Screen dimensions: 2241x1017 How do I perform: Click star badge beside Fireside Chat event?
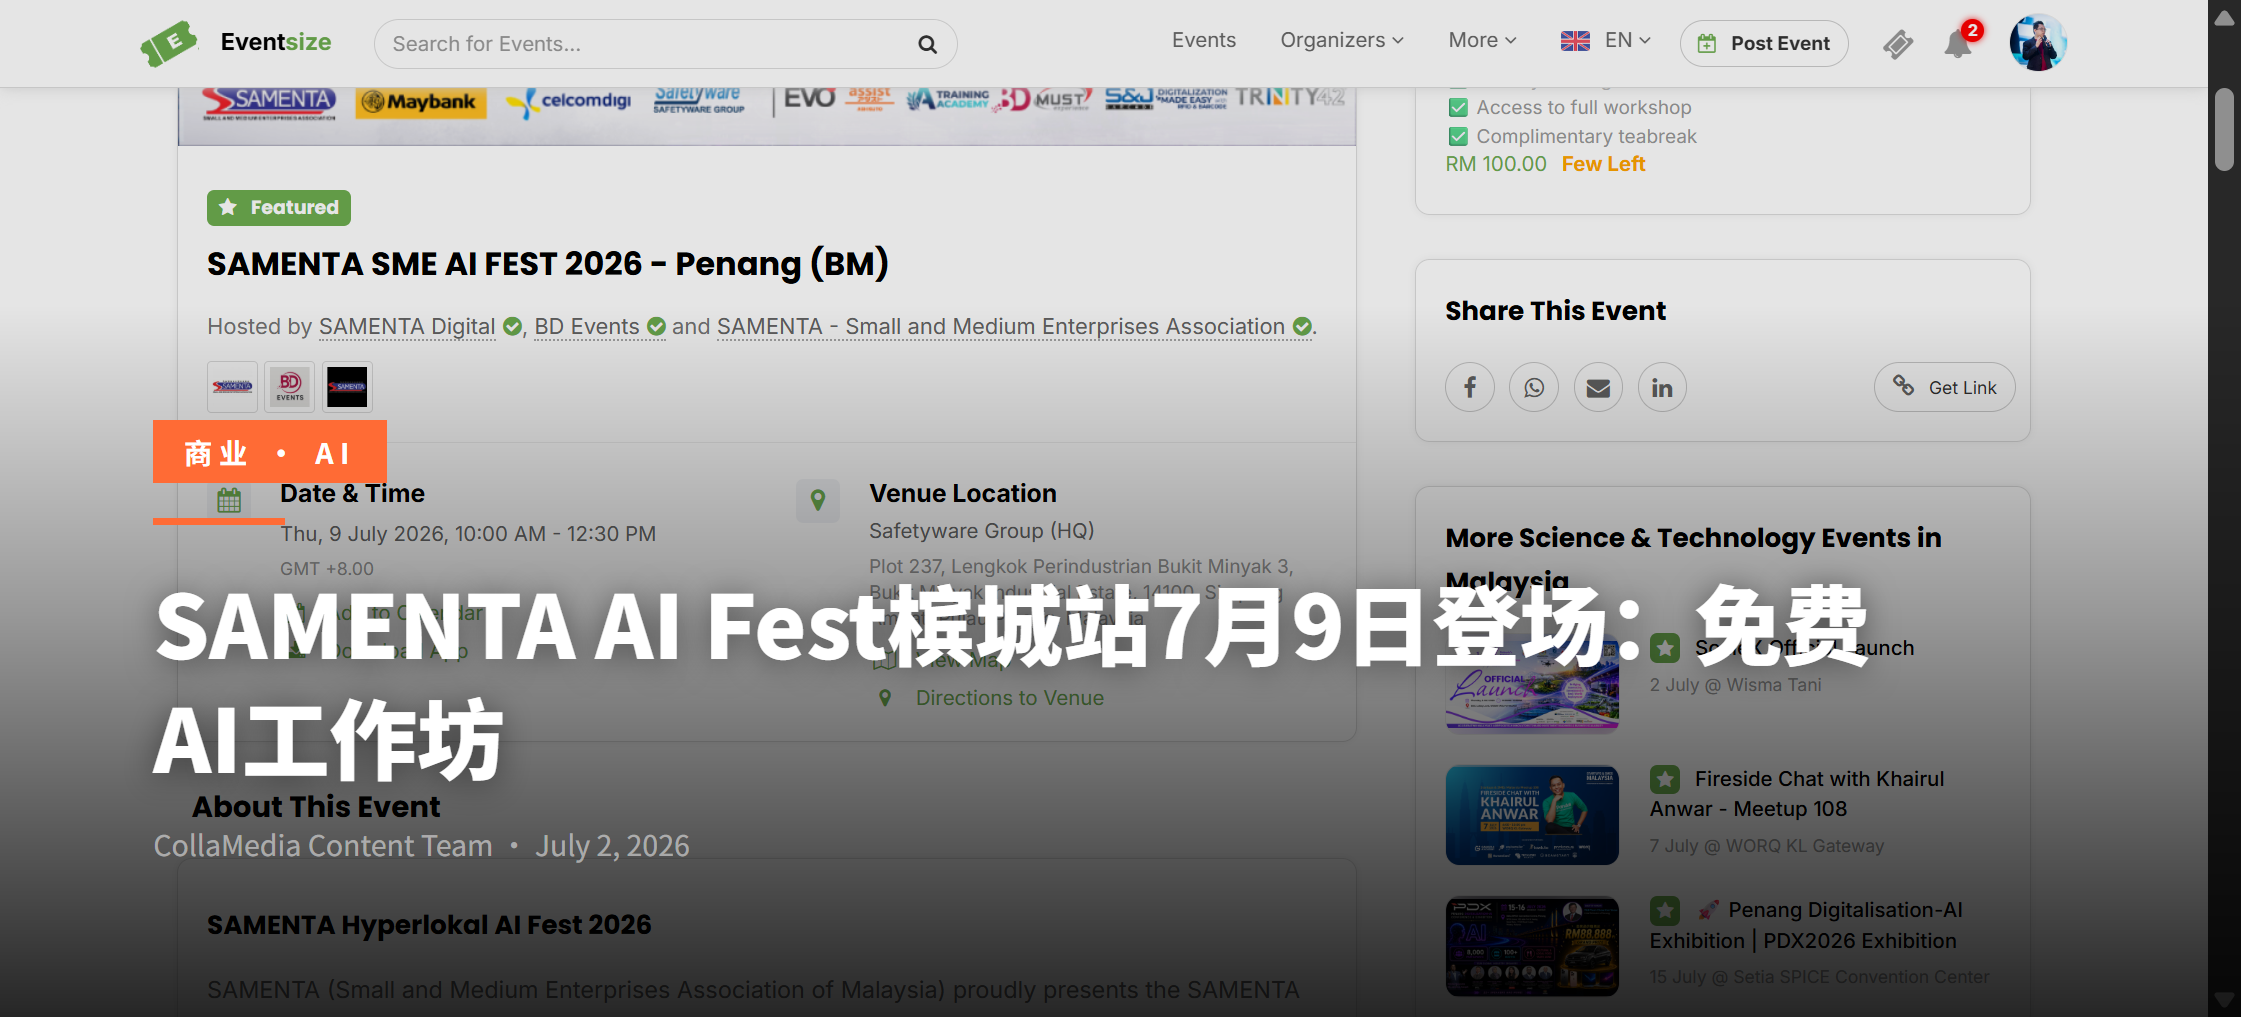point(1665,779)
